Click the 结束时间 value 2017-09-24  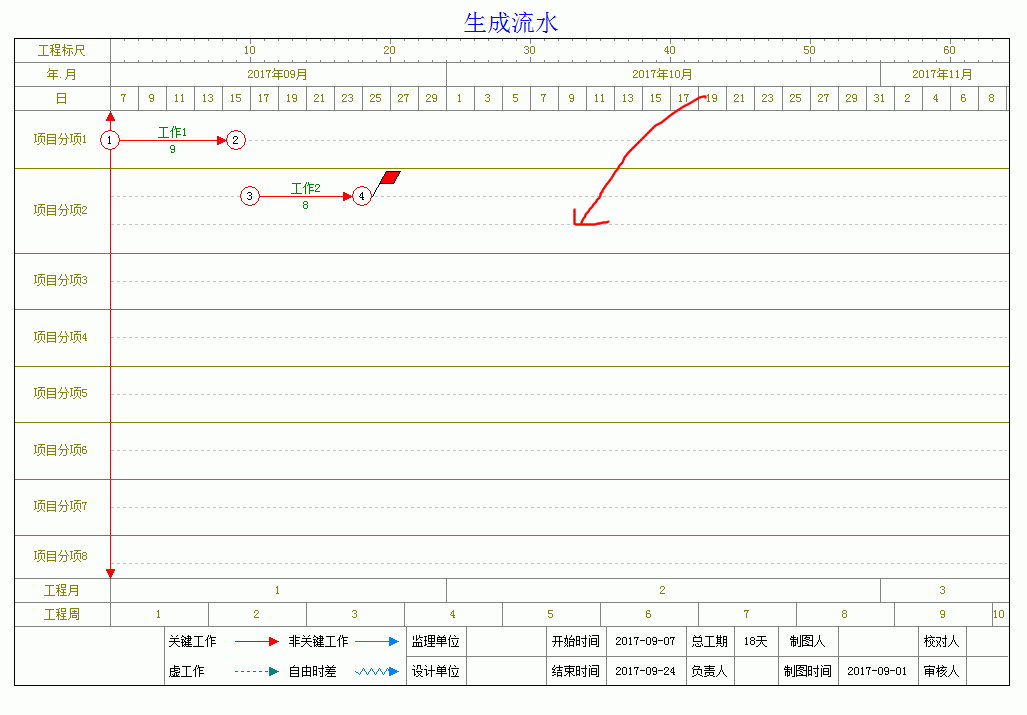645,671
